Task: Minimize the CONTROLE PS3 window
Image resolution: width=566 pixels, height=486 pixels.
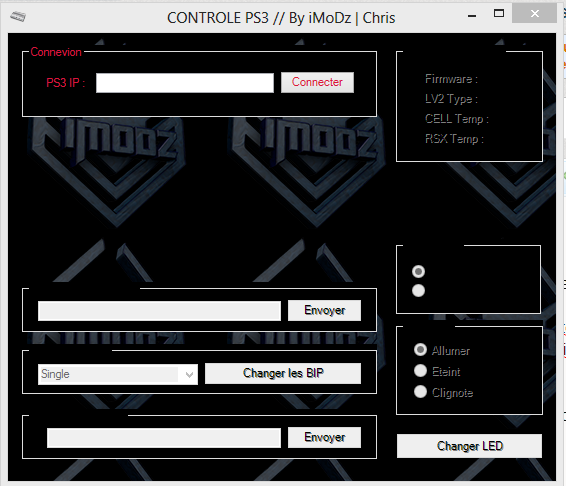Action: [x=472, y=16]
